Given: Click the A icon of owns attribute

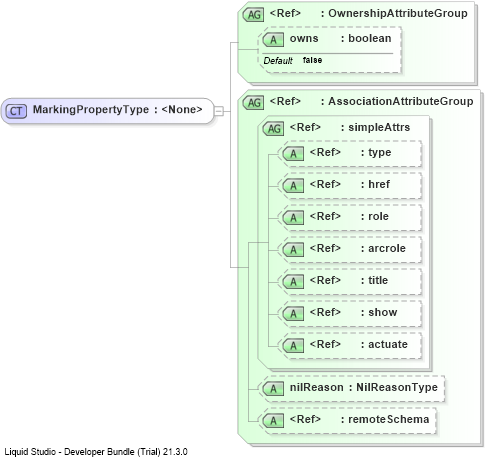Looking at the screenshot, I should [x=273, y=40].
